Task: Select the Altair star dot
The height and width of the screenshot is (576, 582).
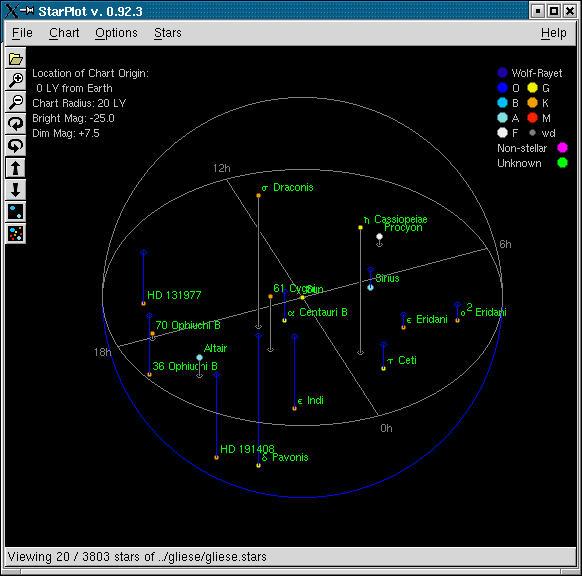Action: 199,357
